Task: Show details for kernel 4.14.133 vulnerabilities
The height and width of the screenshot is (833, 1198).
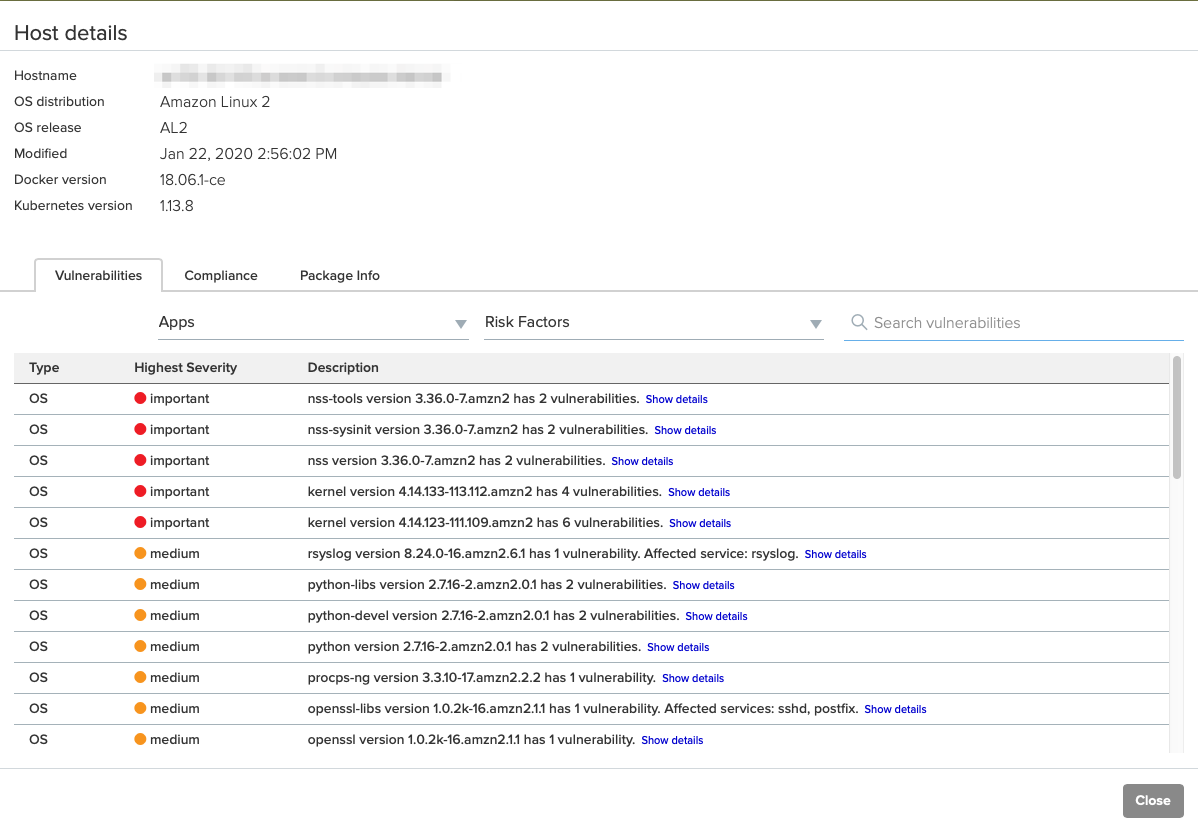Action: point(698,492)
